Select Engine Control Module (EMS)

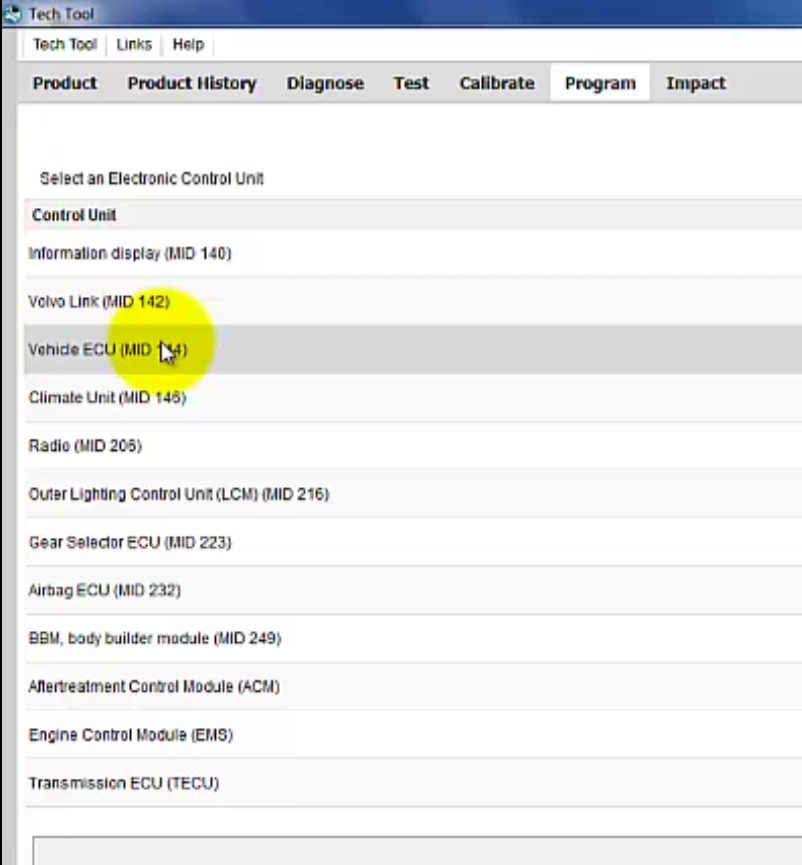130,734
